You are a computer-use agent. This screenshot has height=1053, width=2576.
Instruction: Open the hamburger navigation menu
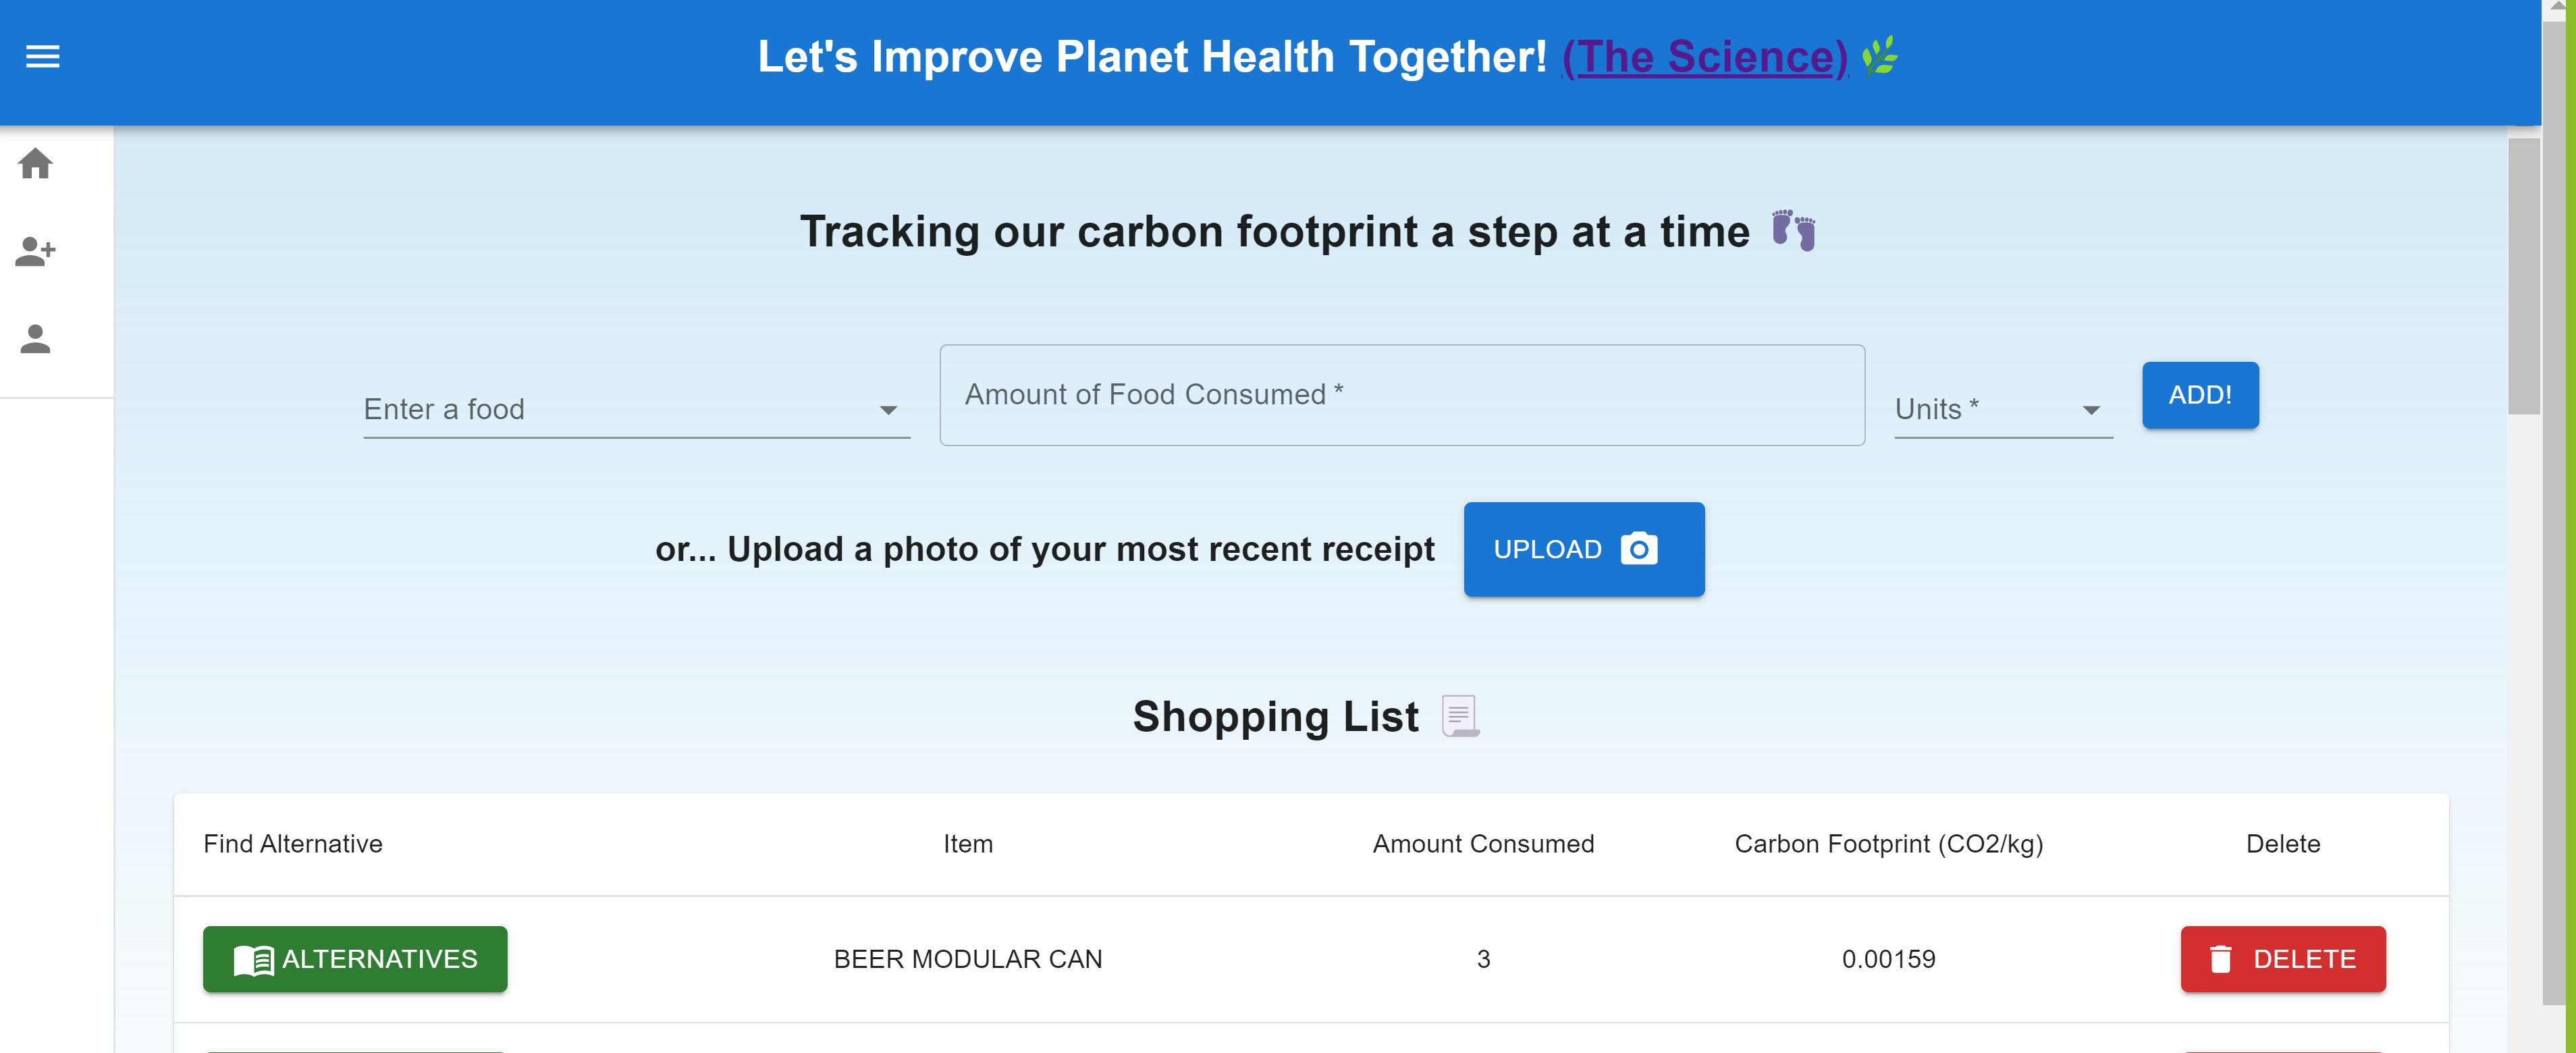pos(42,57)
